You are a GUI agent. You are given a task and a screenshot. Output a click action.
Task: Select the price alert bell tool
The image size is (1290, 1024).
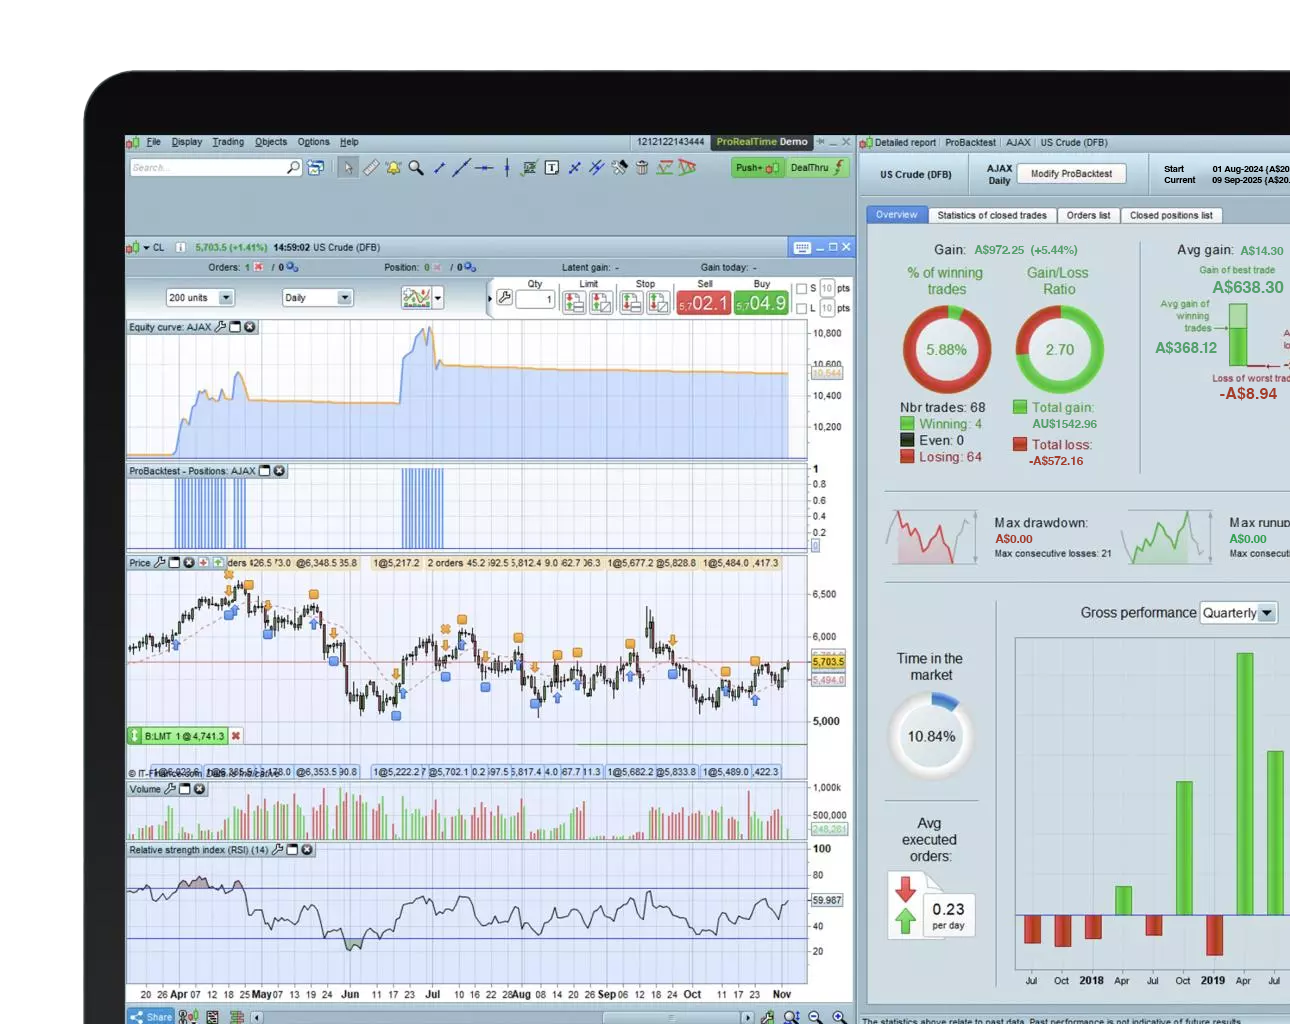[394, 167]
